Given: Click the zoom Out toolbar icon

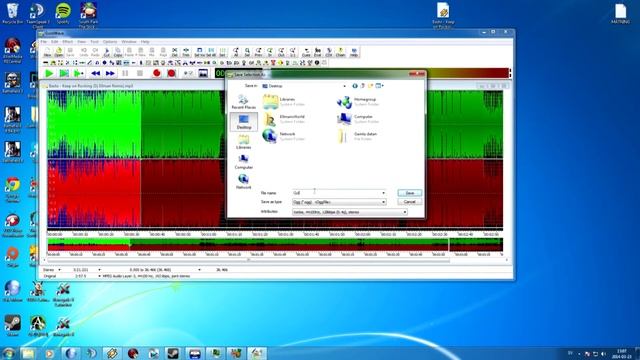Looking at the screenshot, I should click(x=281, y=52).
